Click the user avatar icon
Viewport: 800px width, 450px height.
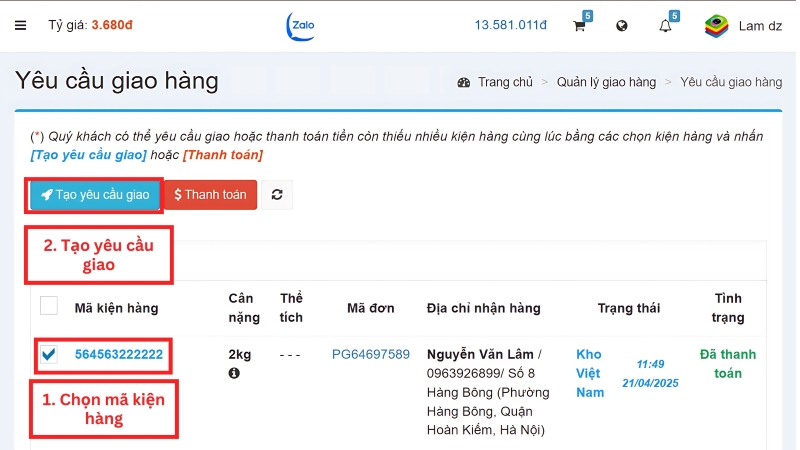pyautogui.click(x=716, y=26)
